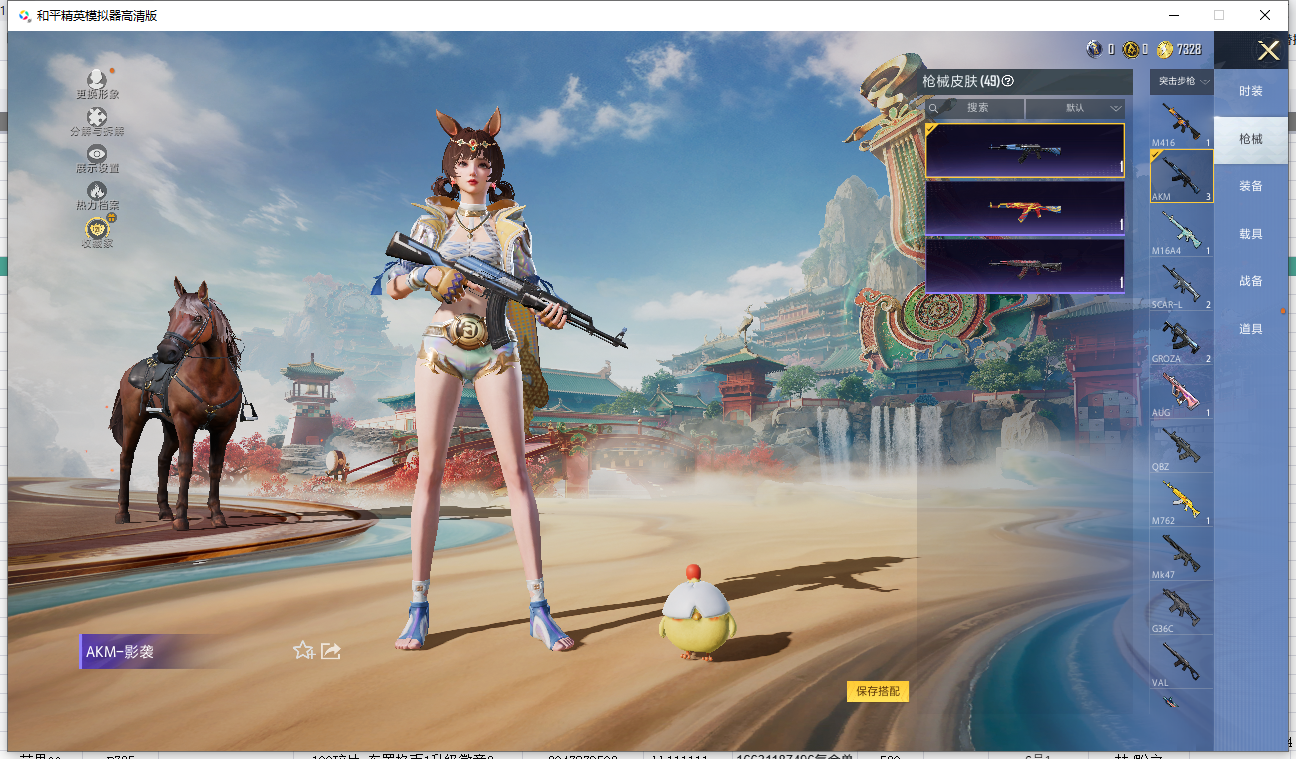Click the magnifier icon in the skin search
The width and height of the screenshot is (1296, 759).
933,108
